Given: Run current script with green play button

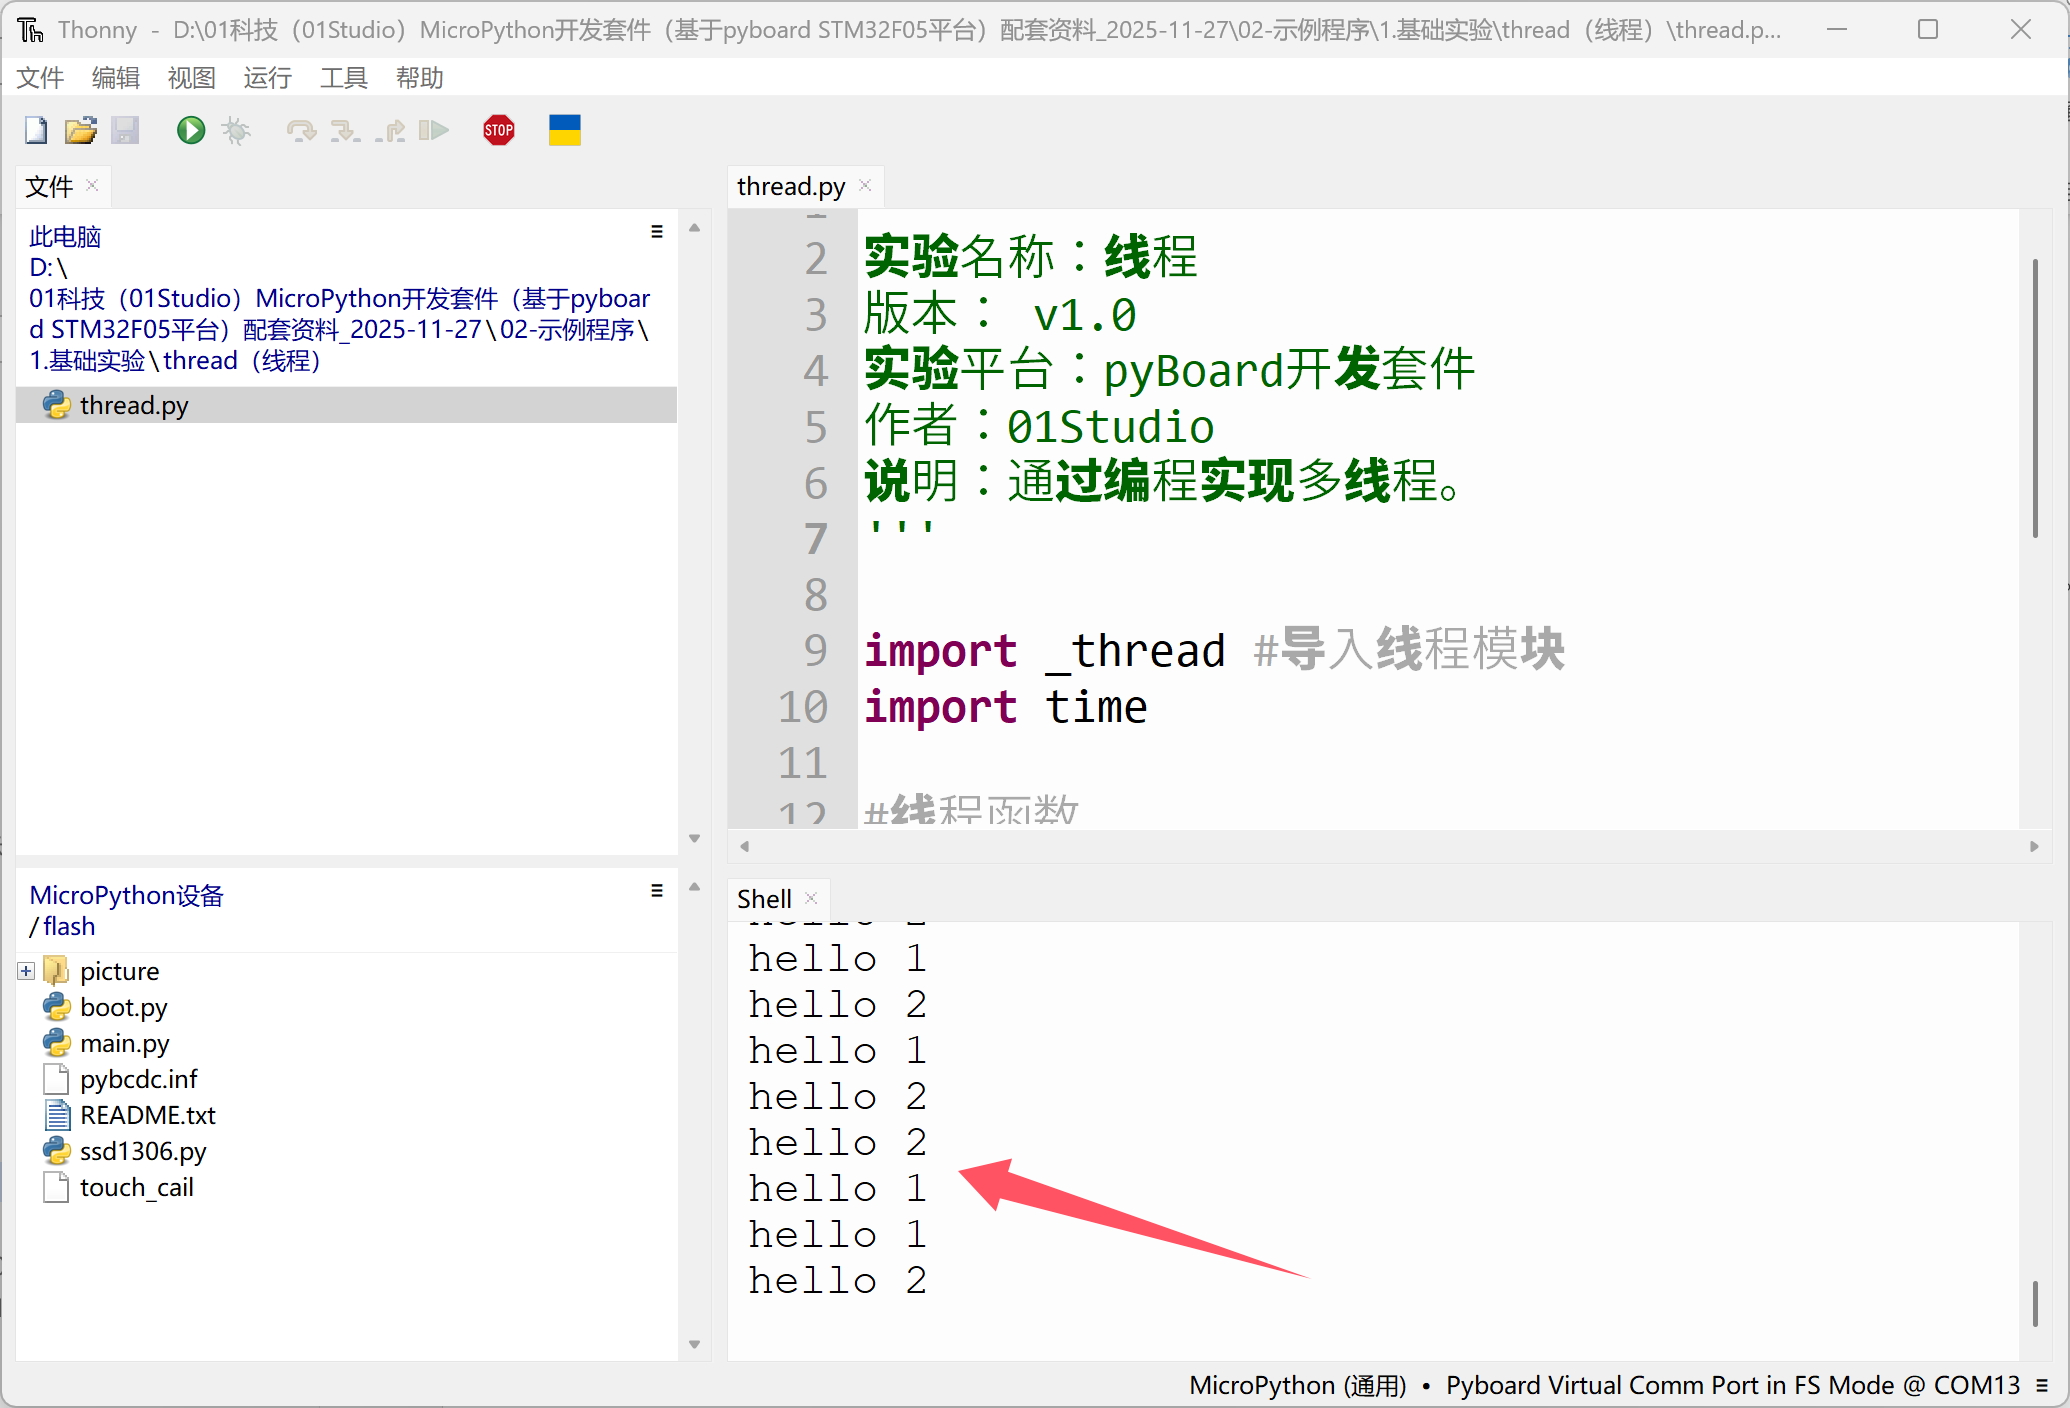Looking at the screenshot, I should (x=190, y=130).
